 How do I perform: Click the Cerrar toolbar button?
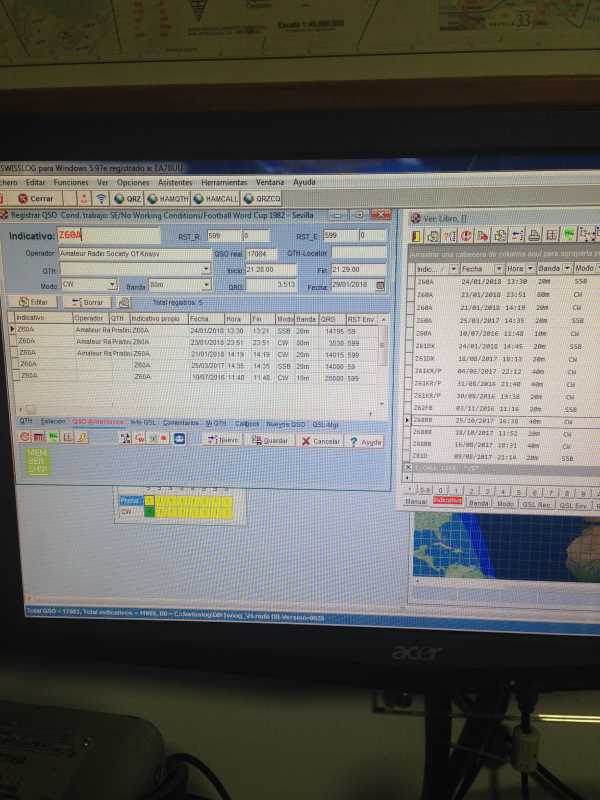click(x=36, y=198)
